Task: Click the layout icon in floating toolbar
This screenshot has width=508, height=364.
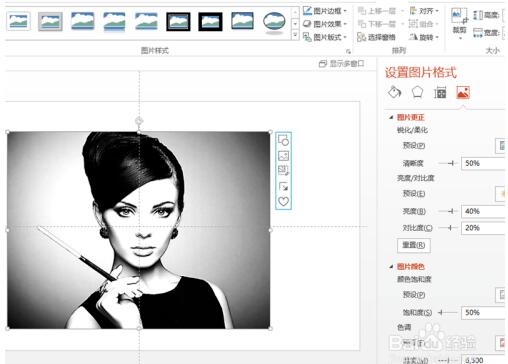Action: pyautogui.click(x=283, y=170)
